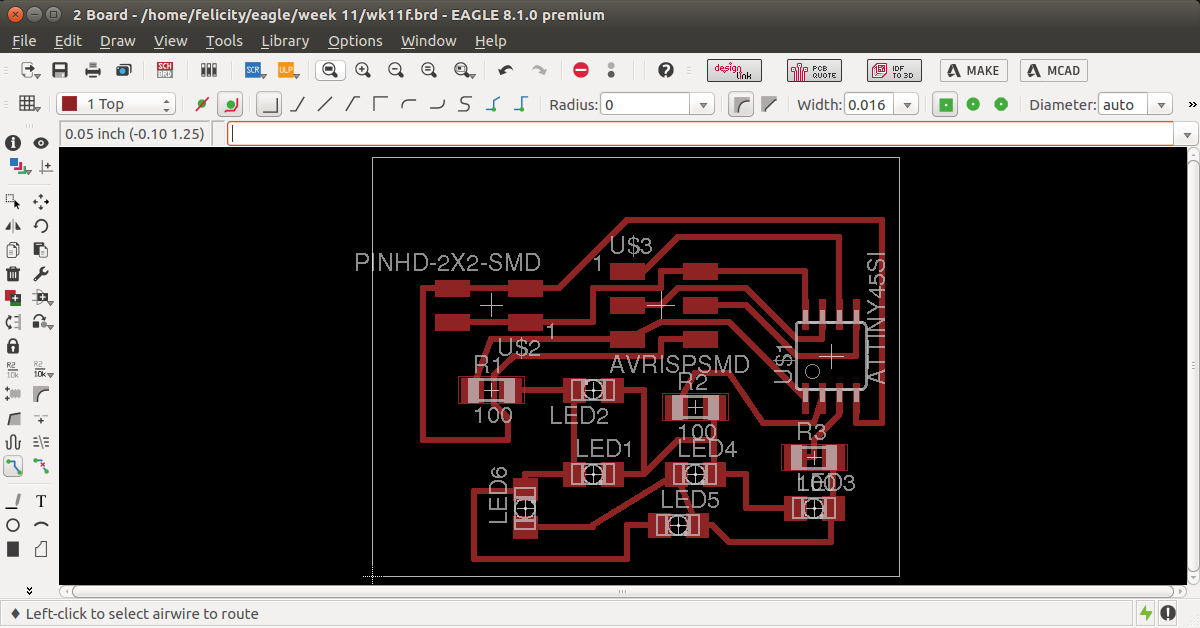Select the Circle drawing tool

pyautogui.click(x=13, y=525)
